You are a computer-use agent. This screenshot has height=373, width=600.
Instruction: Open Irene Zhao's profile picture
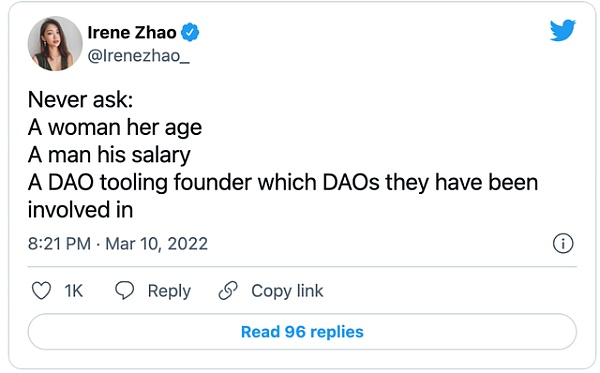(x=55, y=43)
